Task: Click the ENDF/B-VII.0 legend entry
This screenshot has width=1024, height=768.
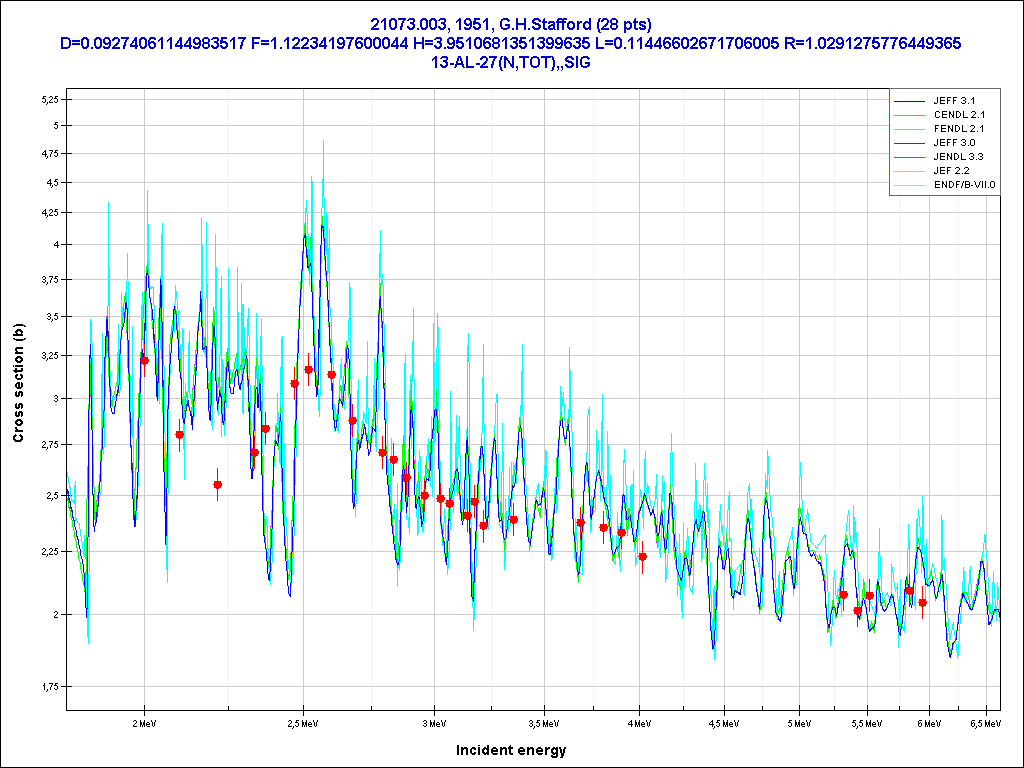Action: pos(964,185)
